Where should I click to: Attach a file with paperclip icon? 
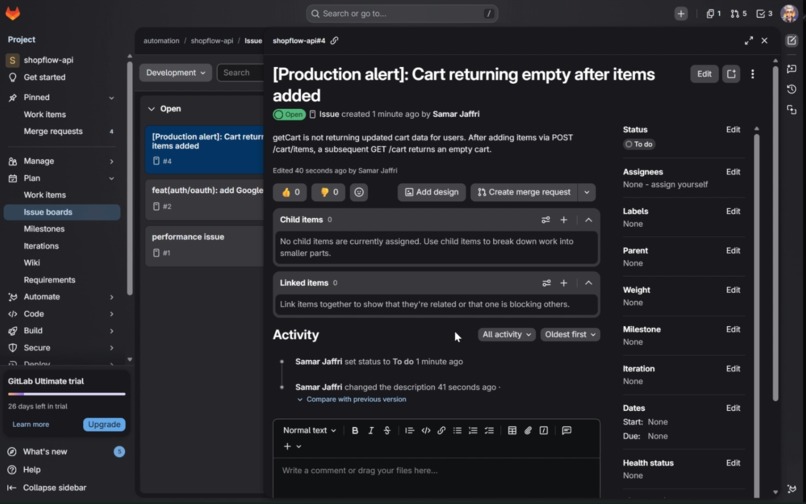[x=528, y=430]
